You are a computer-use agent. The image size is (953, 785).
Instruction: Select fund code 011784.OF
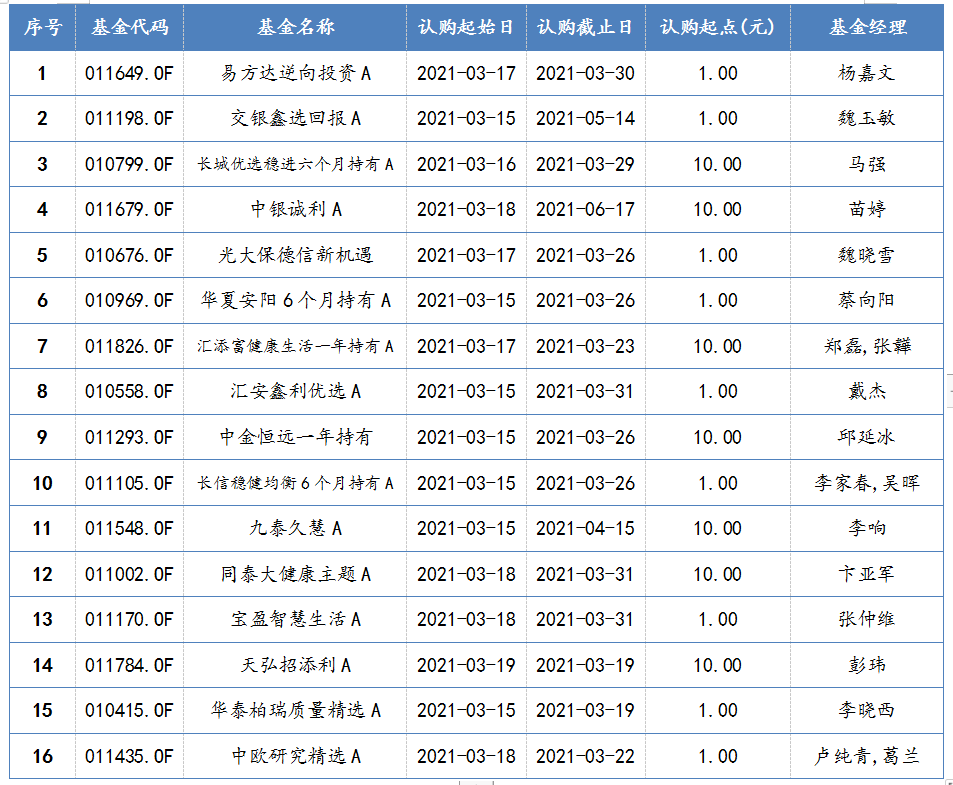(x=129, y=666)
